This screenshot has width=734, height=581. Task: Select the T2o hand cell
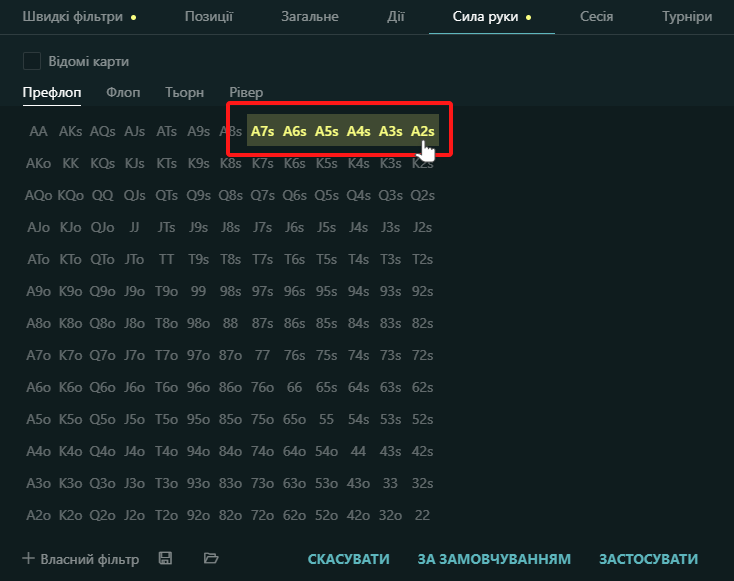click(x=167, y=515)
